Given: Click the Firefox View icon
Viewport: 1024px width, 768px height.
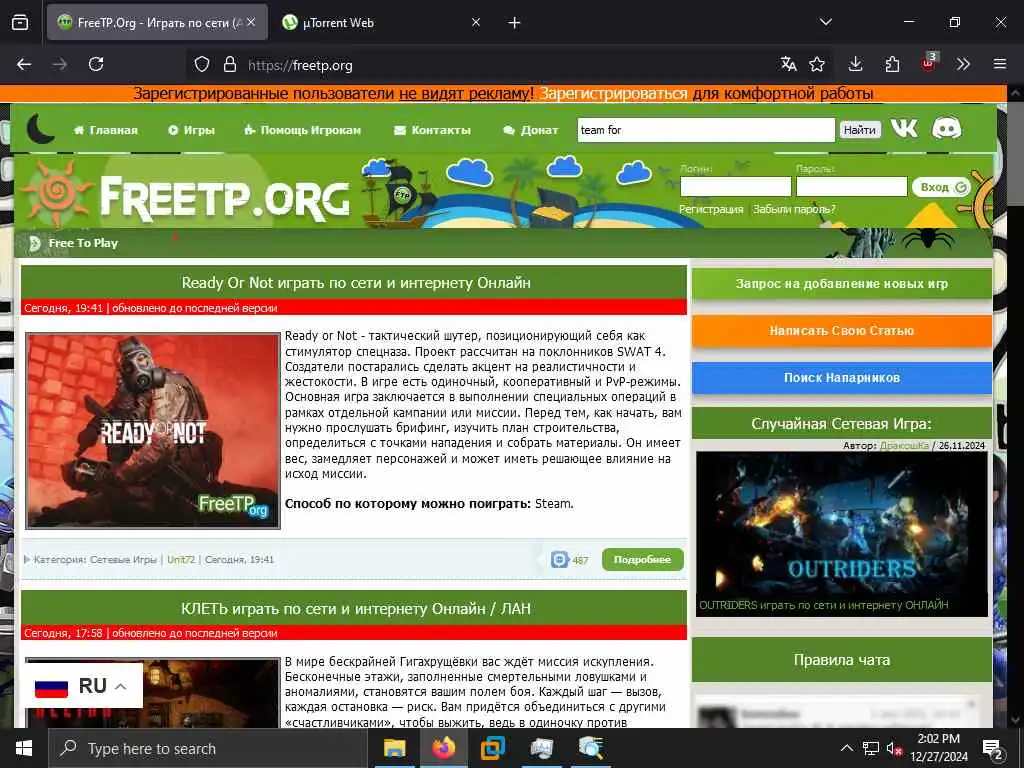Looking at the screenshot, I should point(20,23).
